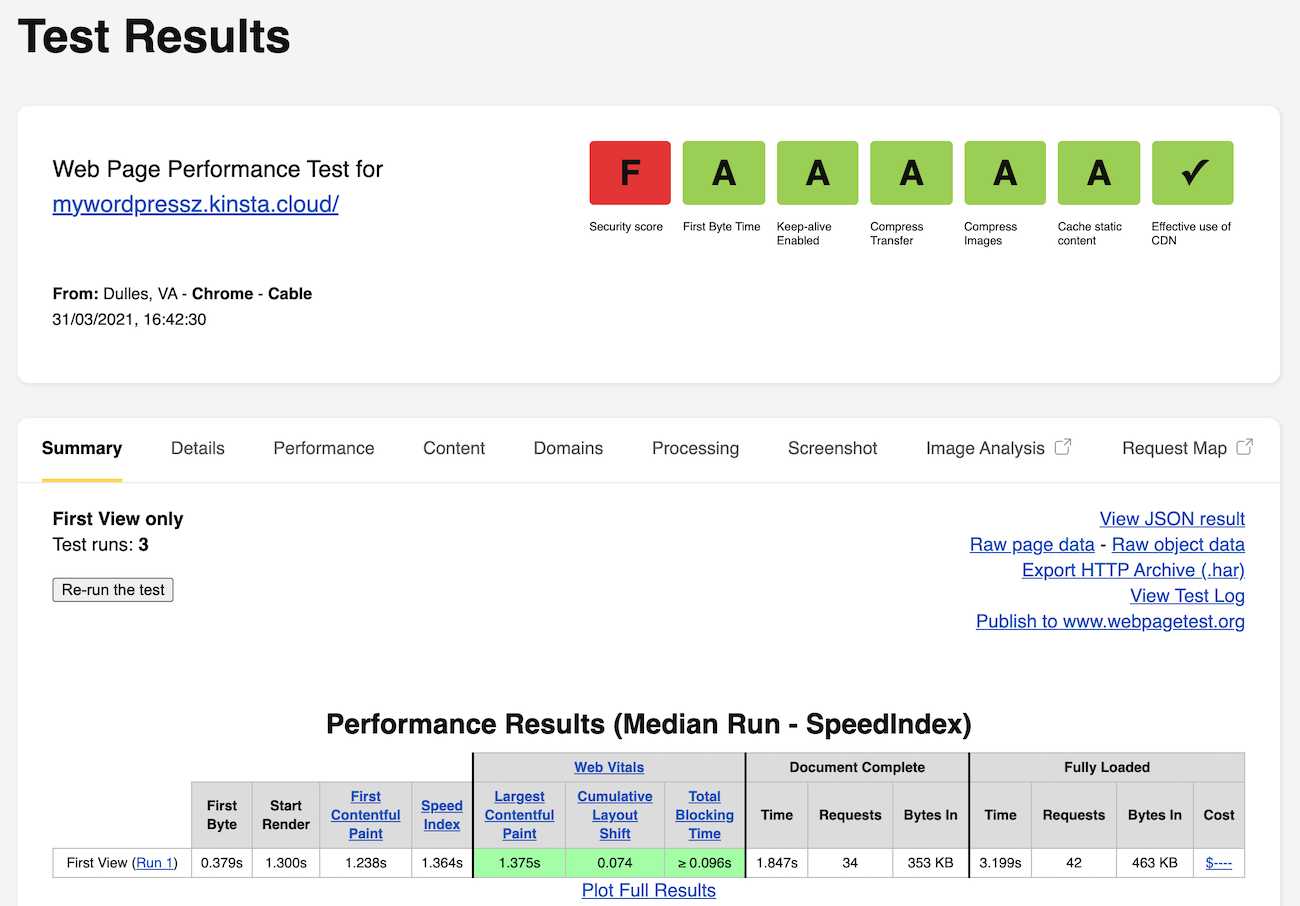Click the Document Complete column group header
This screenshot has height=906, width=1300.
click(857, 767)
